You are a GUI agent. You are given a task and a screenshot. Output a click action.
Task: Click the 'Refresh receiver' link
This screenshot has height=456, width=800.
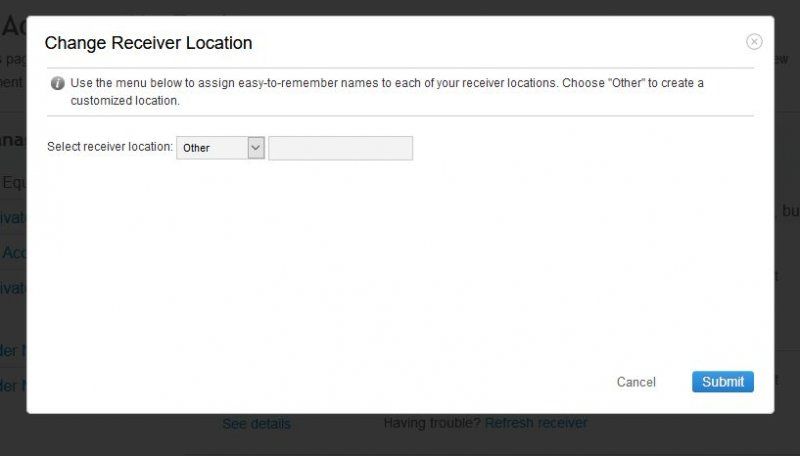(536, 423)
